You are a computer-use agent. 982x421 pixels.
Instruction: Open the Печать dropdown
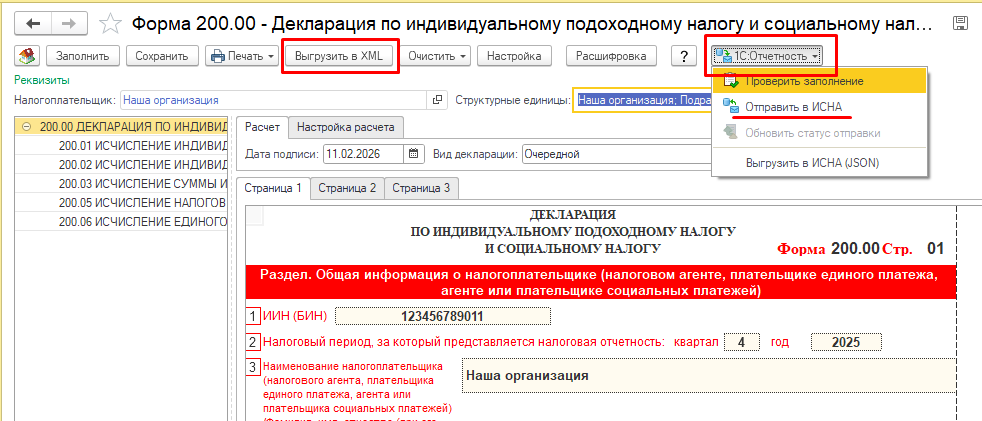pos(242,57)
